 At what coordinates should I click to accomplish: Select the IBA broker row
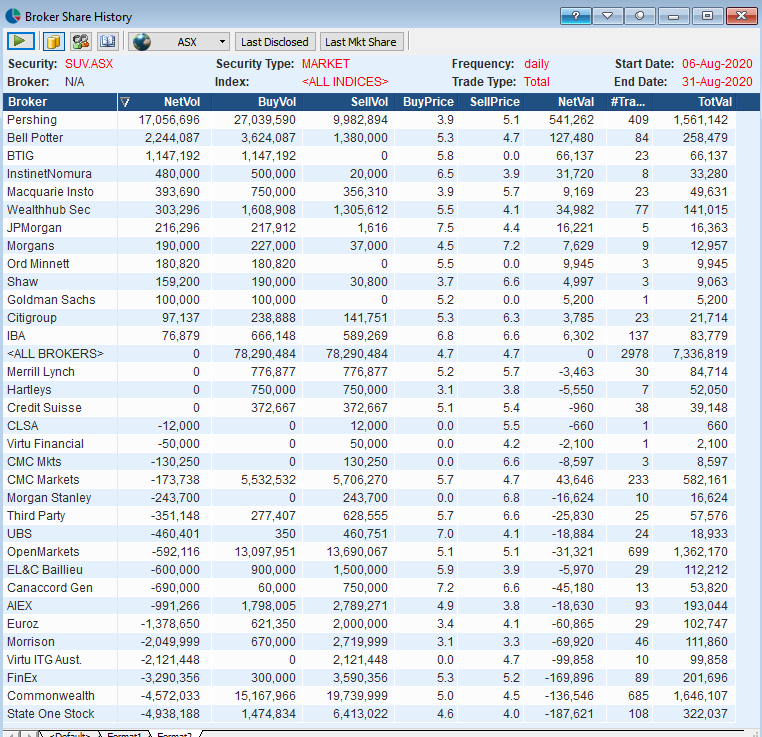pos(369,336)
